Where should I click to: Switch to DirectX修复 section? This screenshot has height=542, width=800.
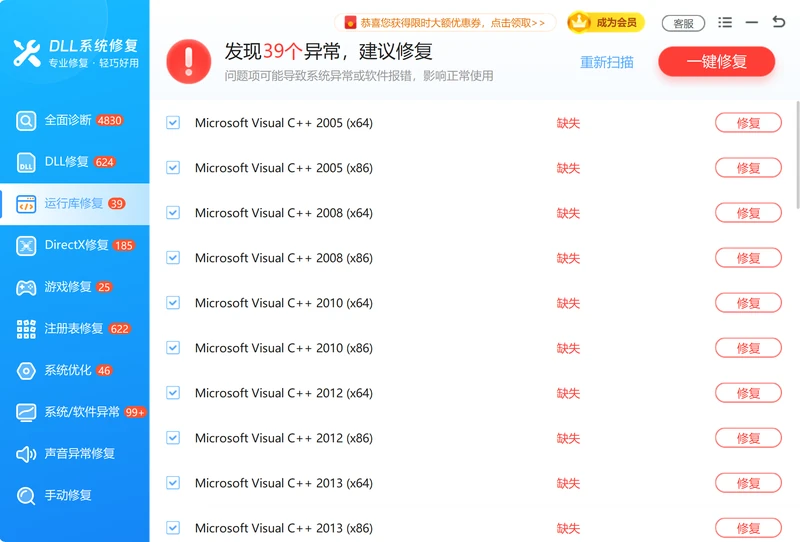pyautogui.click(x=74, y=245)
